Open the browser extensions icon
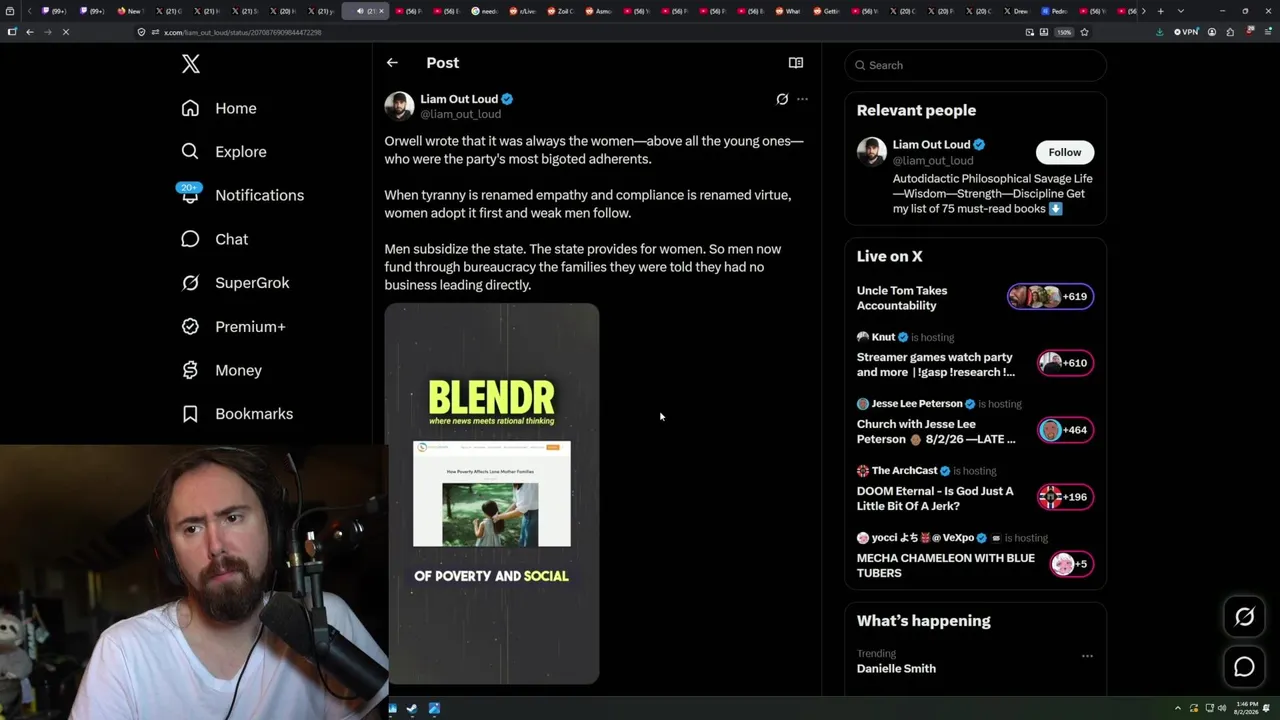The width and height of the screenshot is (1280, 720). click(x=1230, y=32)
